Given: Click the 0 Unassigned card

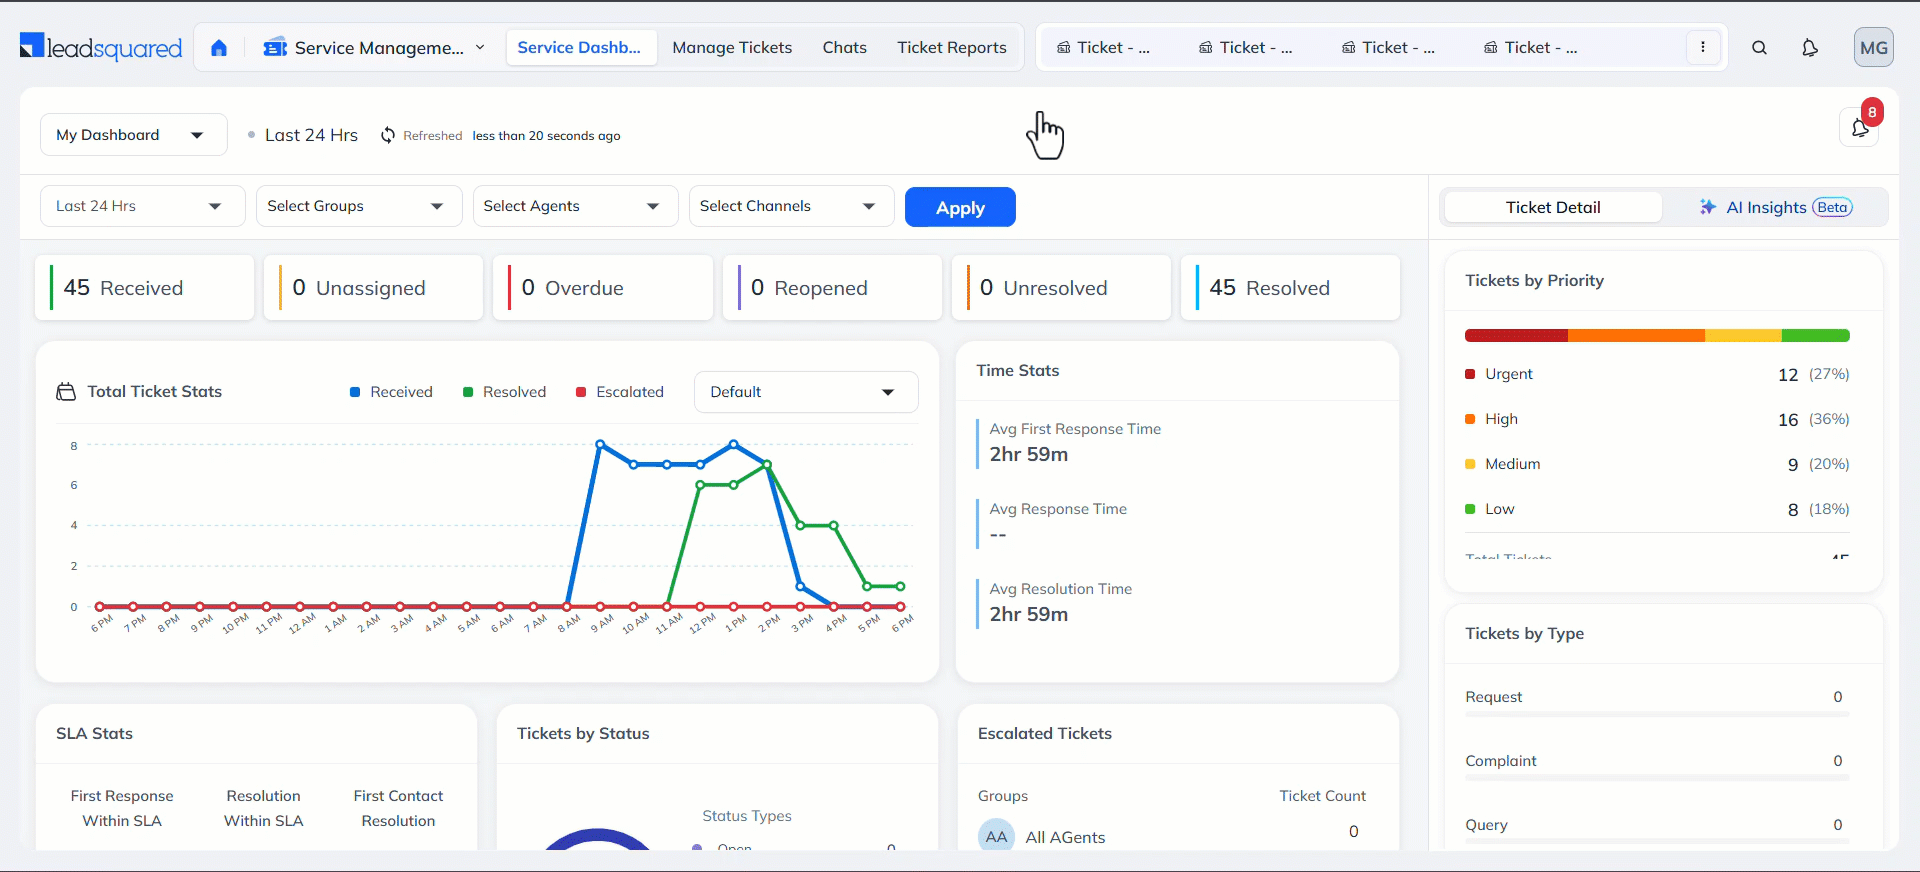Looking at the screenshot, I should [x=374, y=288].
